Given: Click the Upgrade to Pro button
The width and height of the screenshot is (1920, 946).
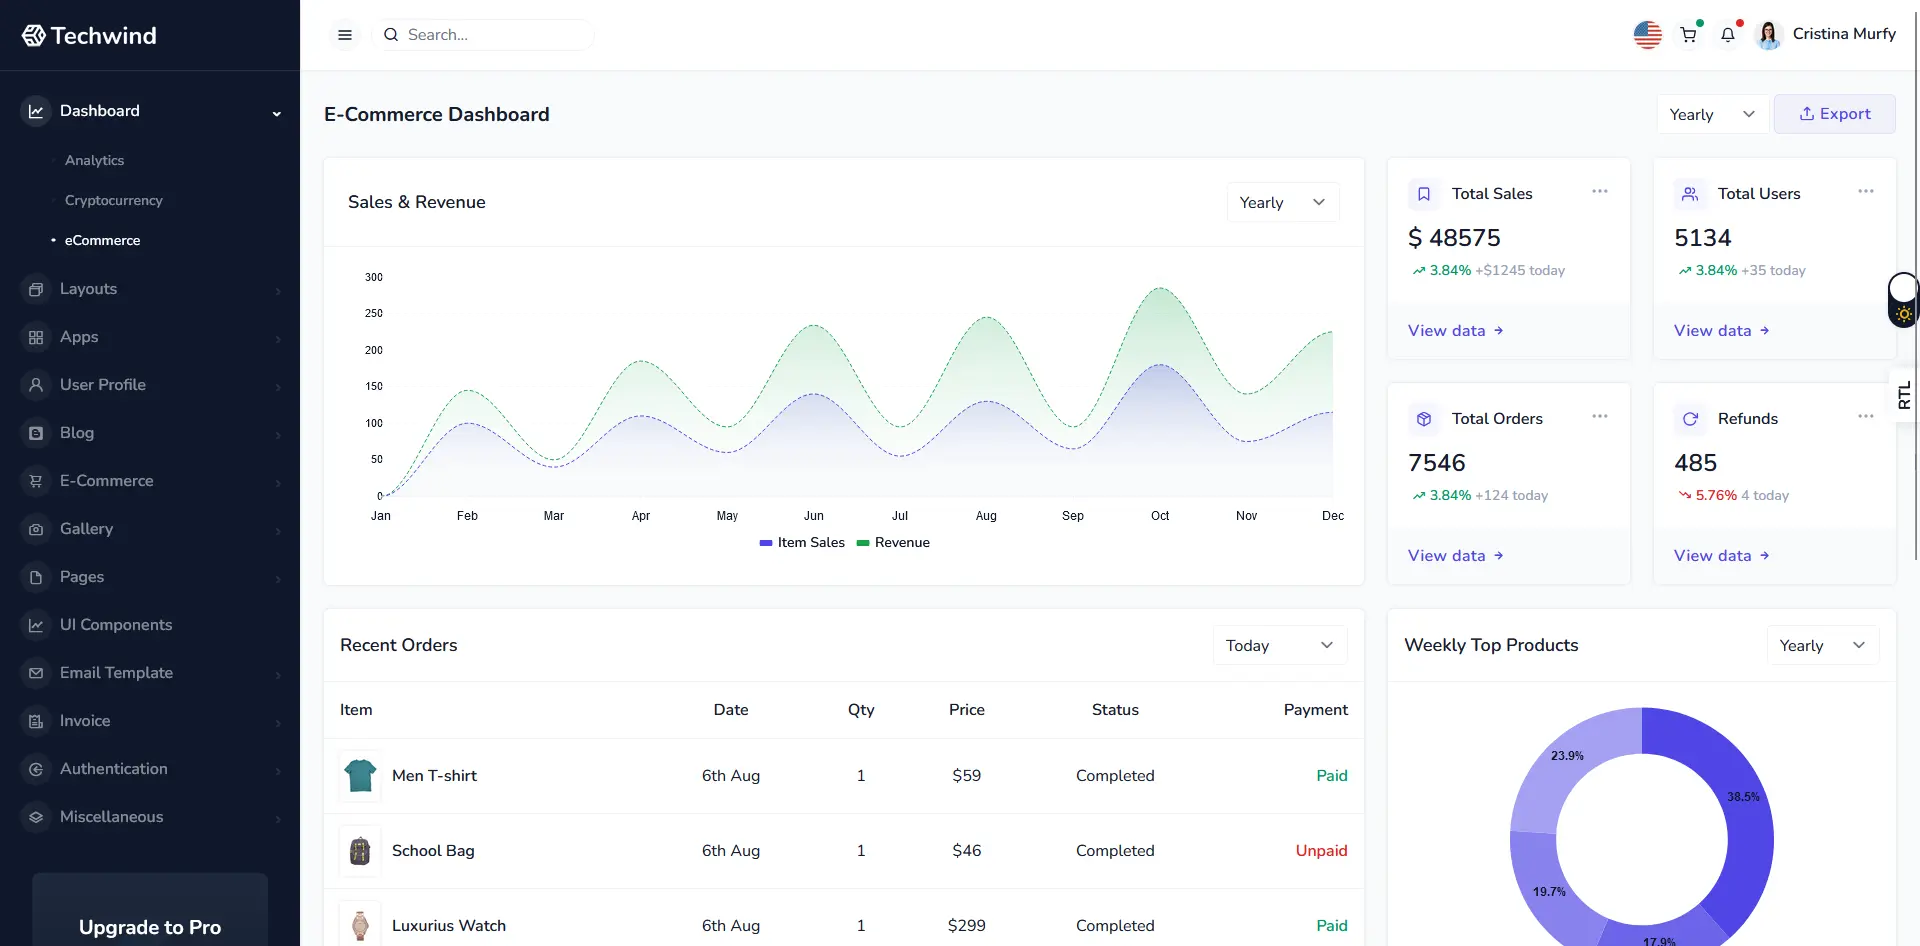Looking at the screenshot, I should pos(150,927).
